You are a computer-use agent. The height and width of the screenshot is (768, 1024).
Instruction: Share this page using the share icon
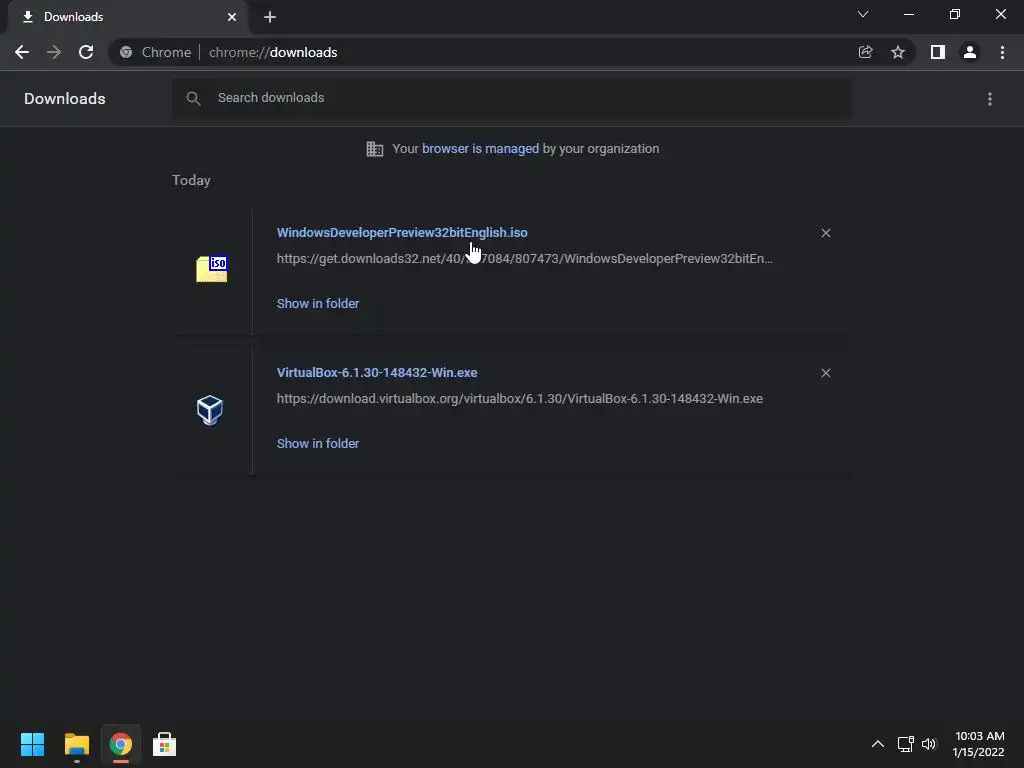865,52
